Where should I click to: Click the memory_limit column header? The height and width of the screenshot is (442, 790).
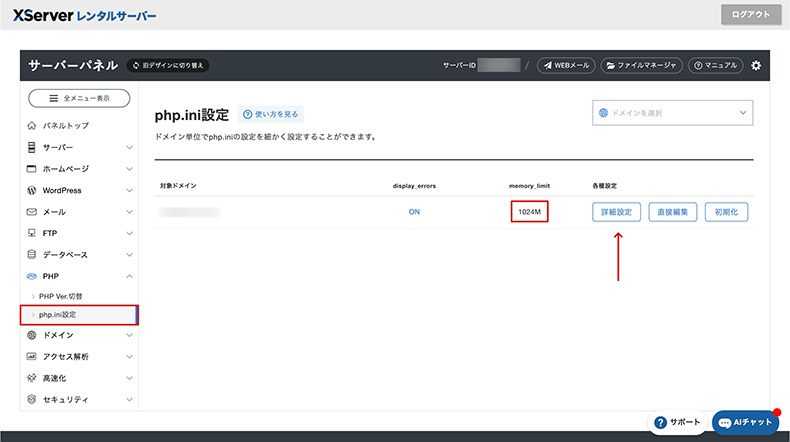[530, 186]
